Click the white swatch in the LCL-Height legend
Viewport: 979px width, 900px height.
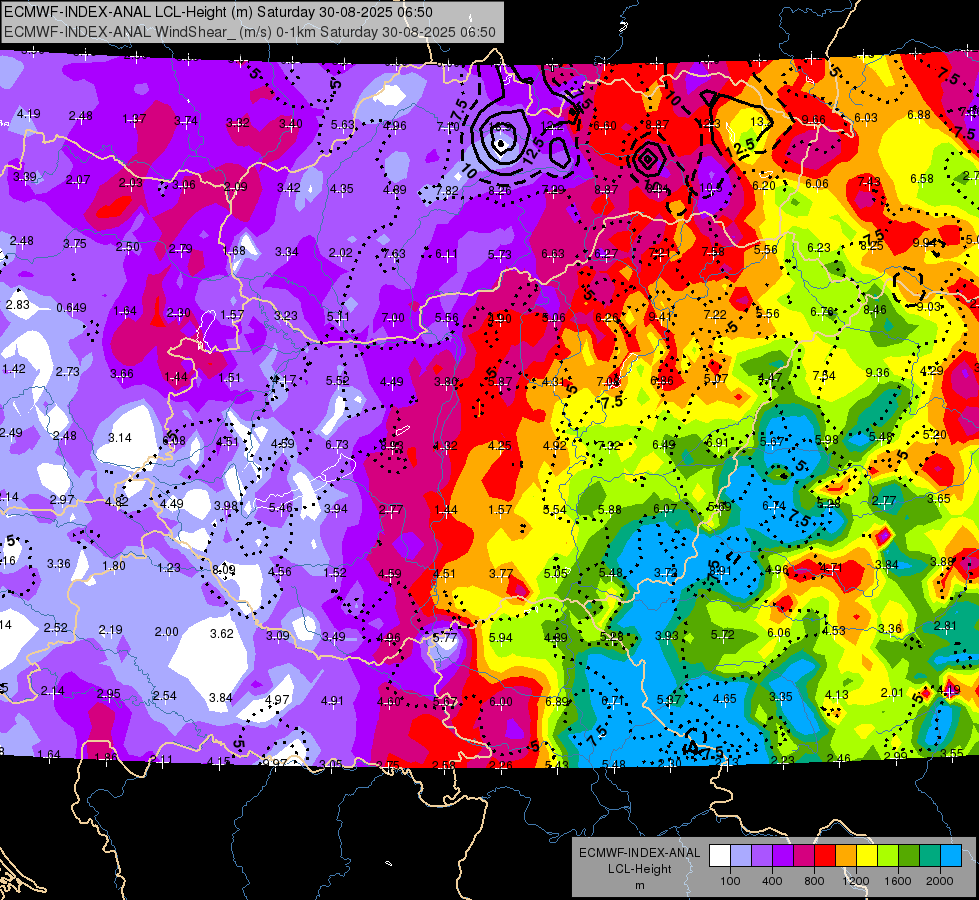(720, 856)
